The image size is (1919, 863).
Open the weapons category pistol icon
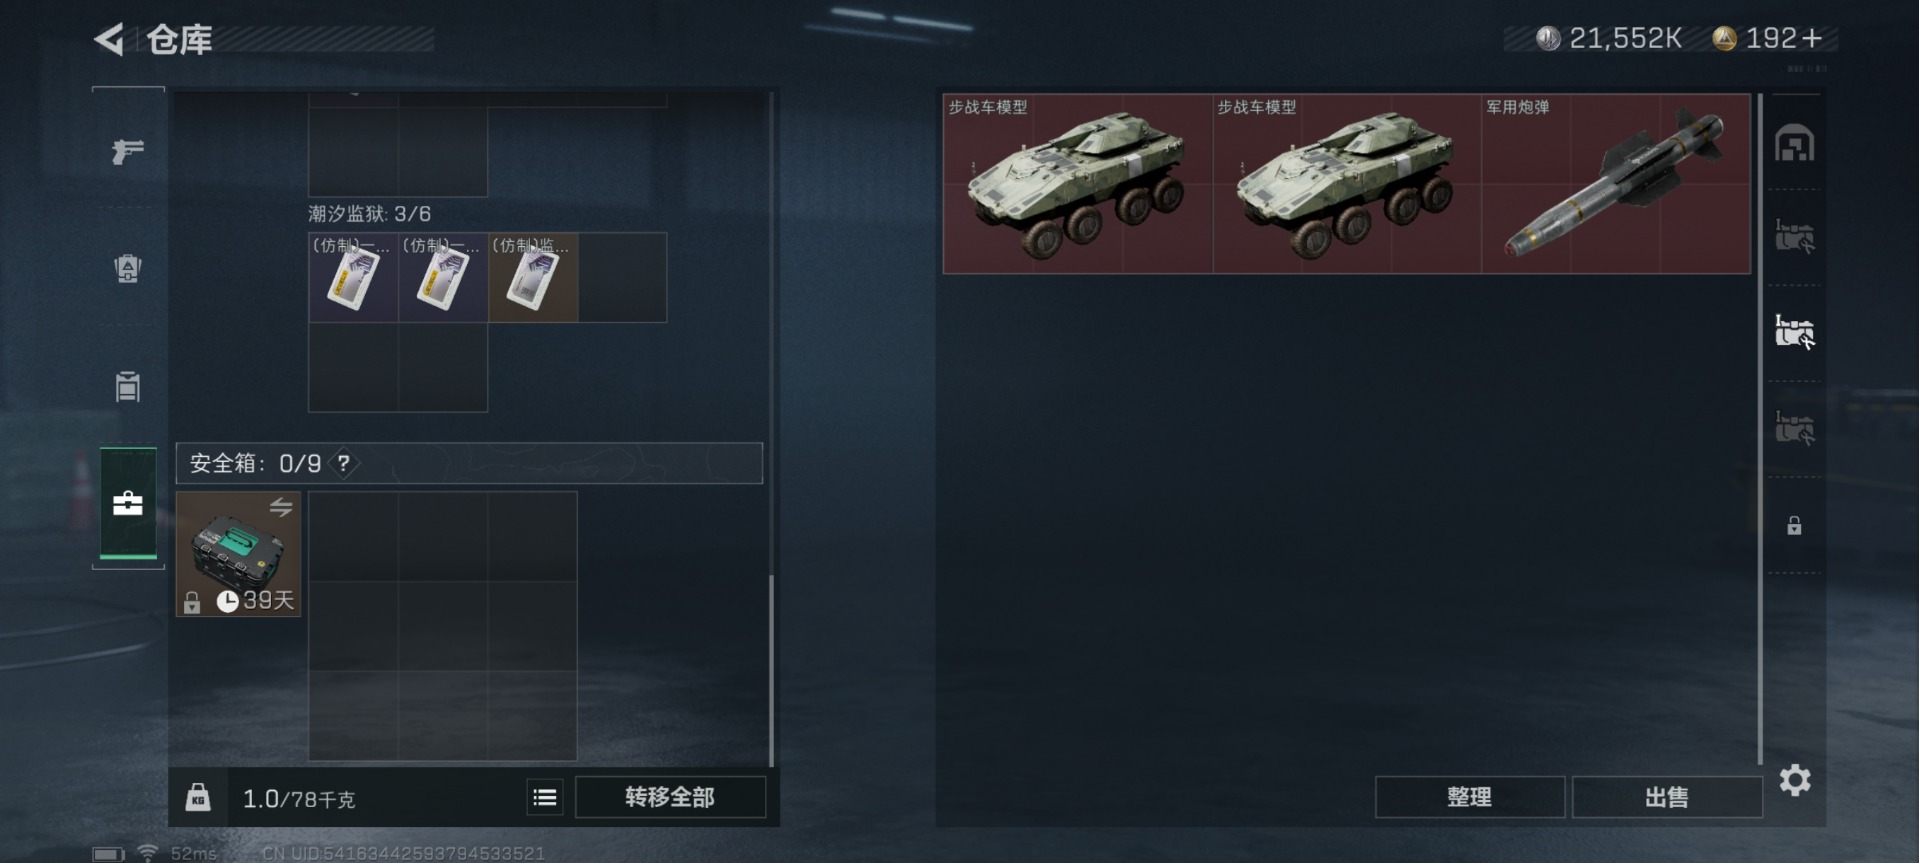coord(128,151)
